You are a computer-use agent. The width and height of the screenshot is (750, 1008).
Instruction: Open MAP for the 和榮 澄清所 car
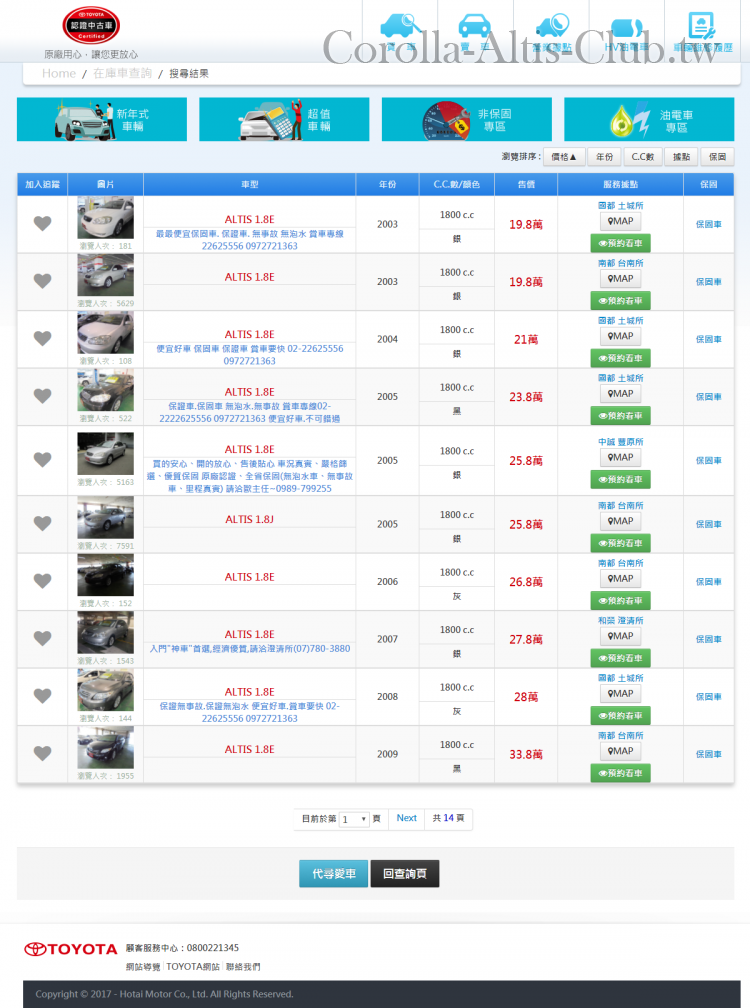tap(620, 636)
